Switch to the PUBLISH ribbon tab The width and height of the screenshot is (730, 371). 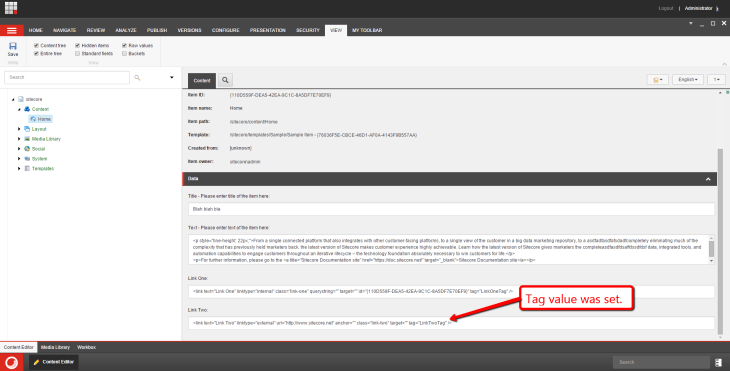pos(157,30)
